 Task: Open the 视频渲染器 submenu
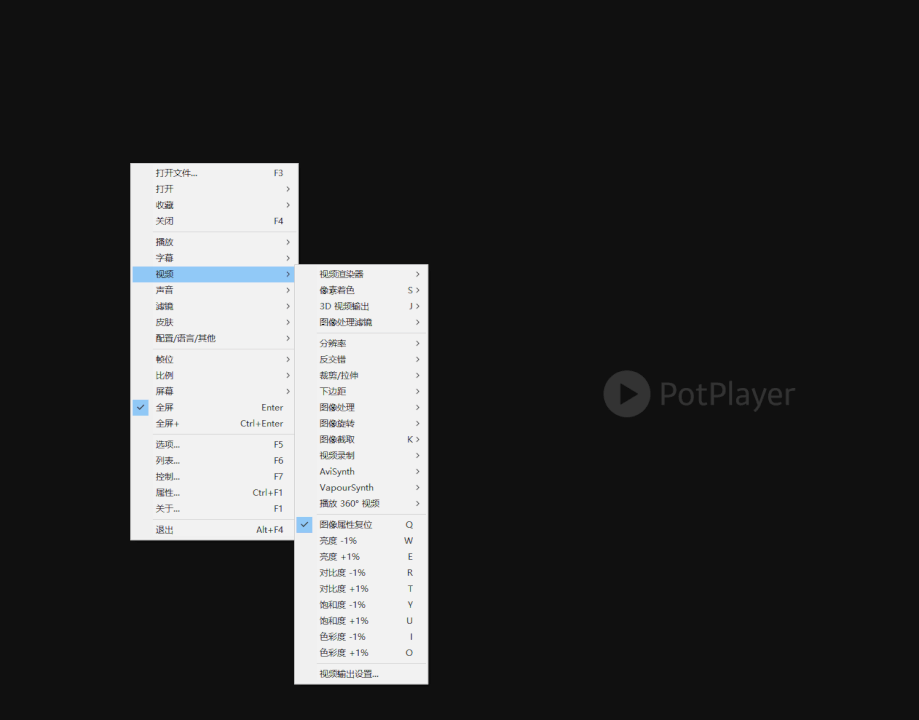coord(361,274)
